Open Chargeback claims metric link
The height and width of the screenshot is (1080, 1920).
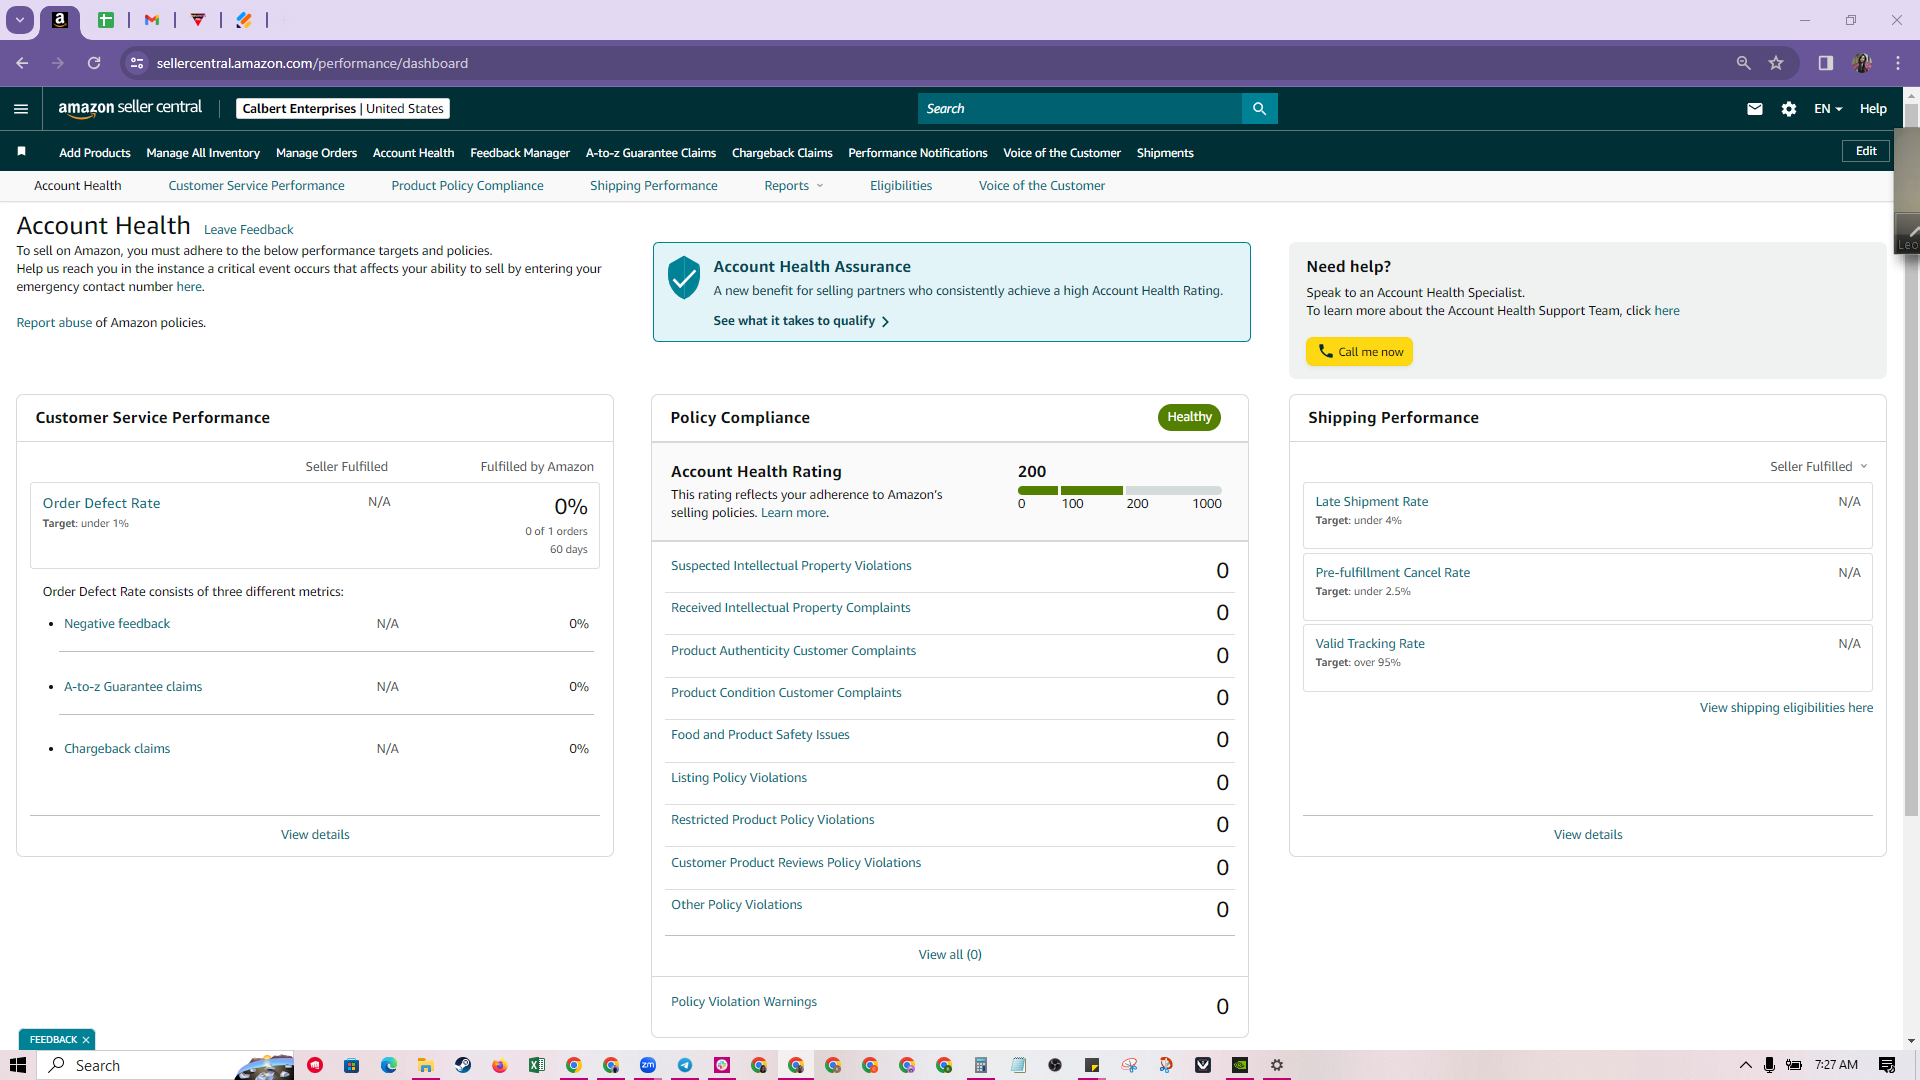point(117,749)
